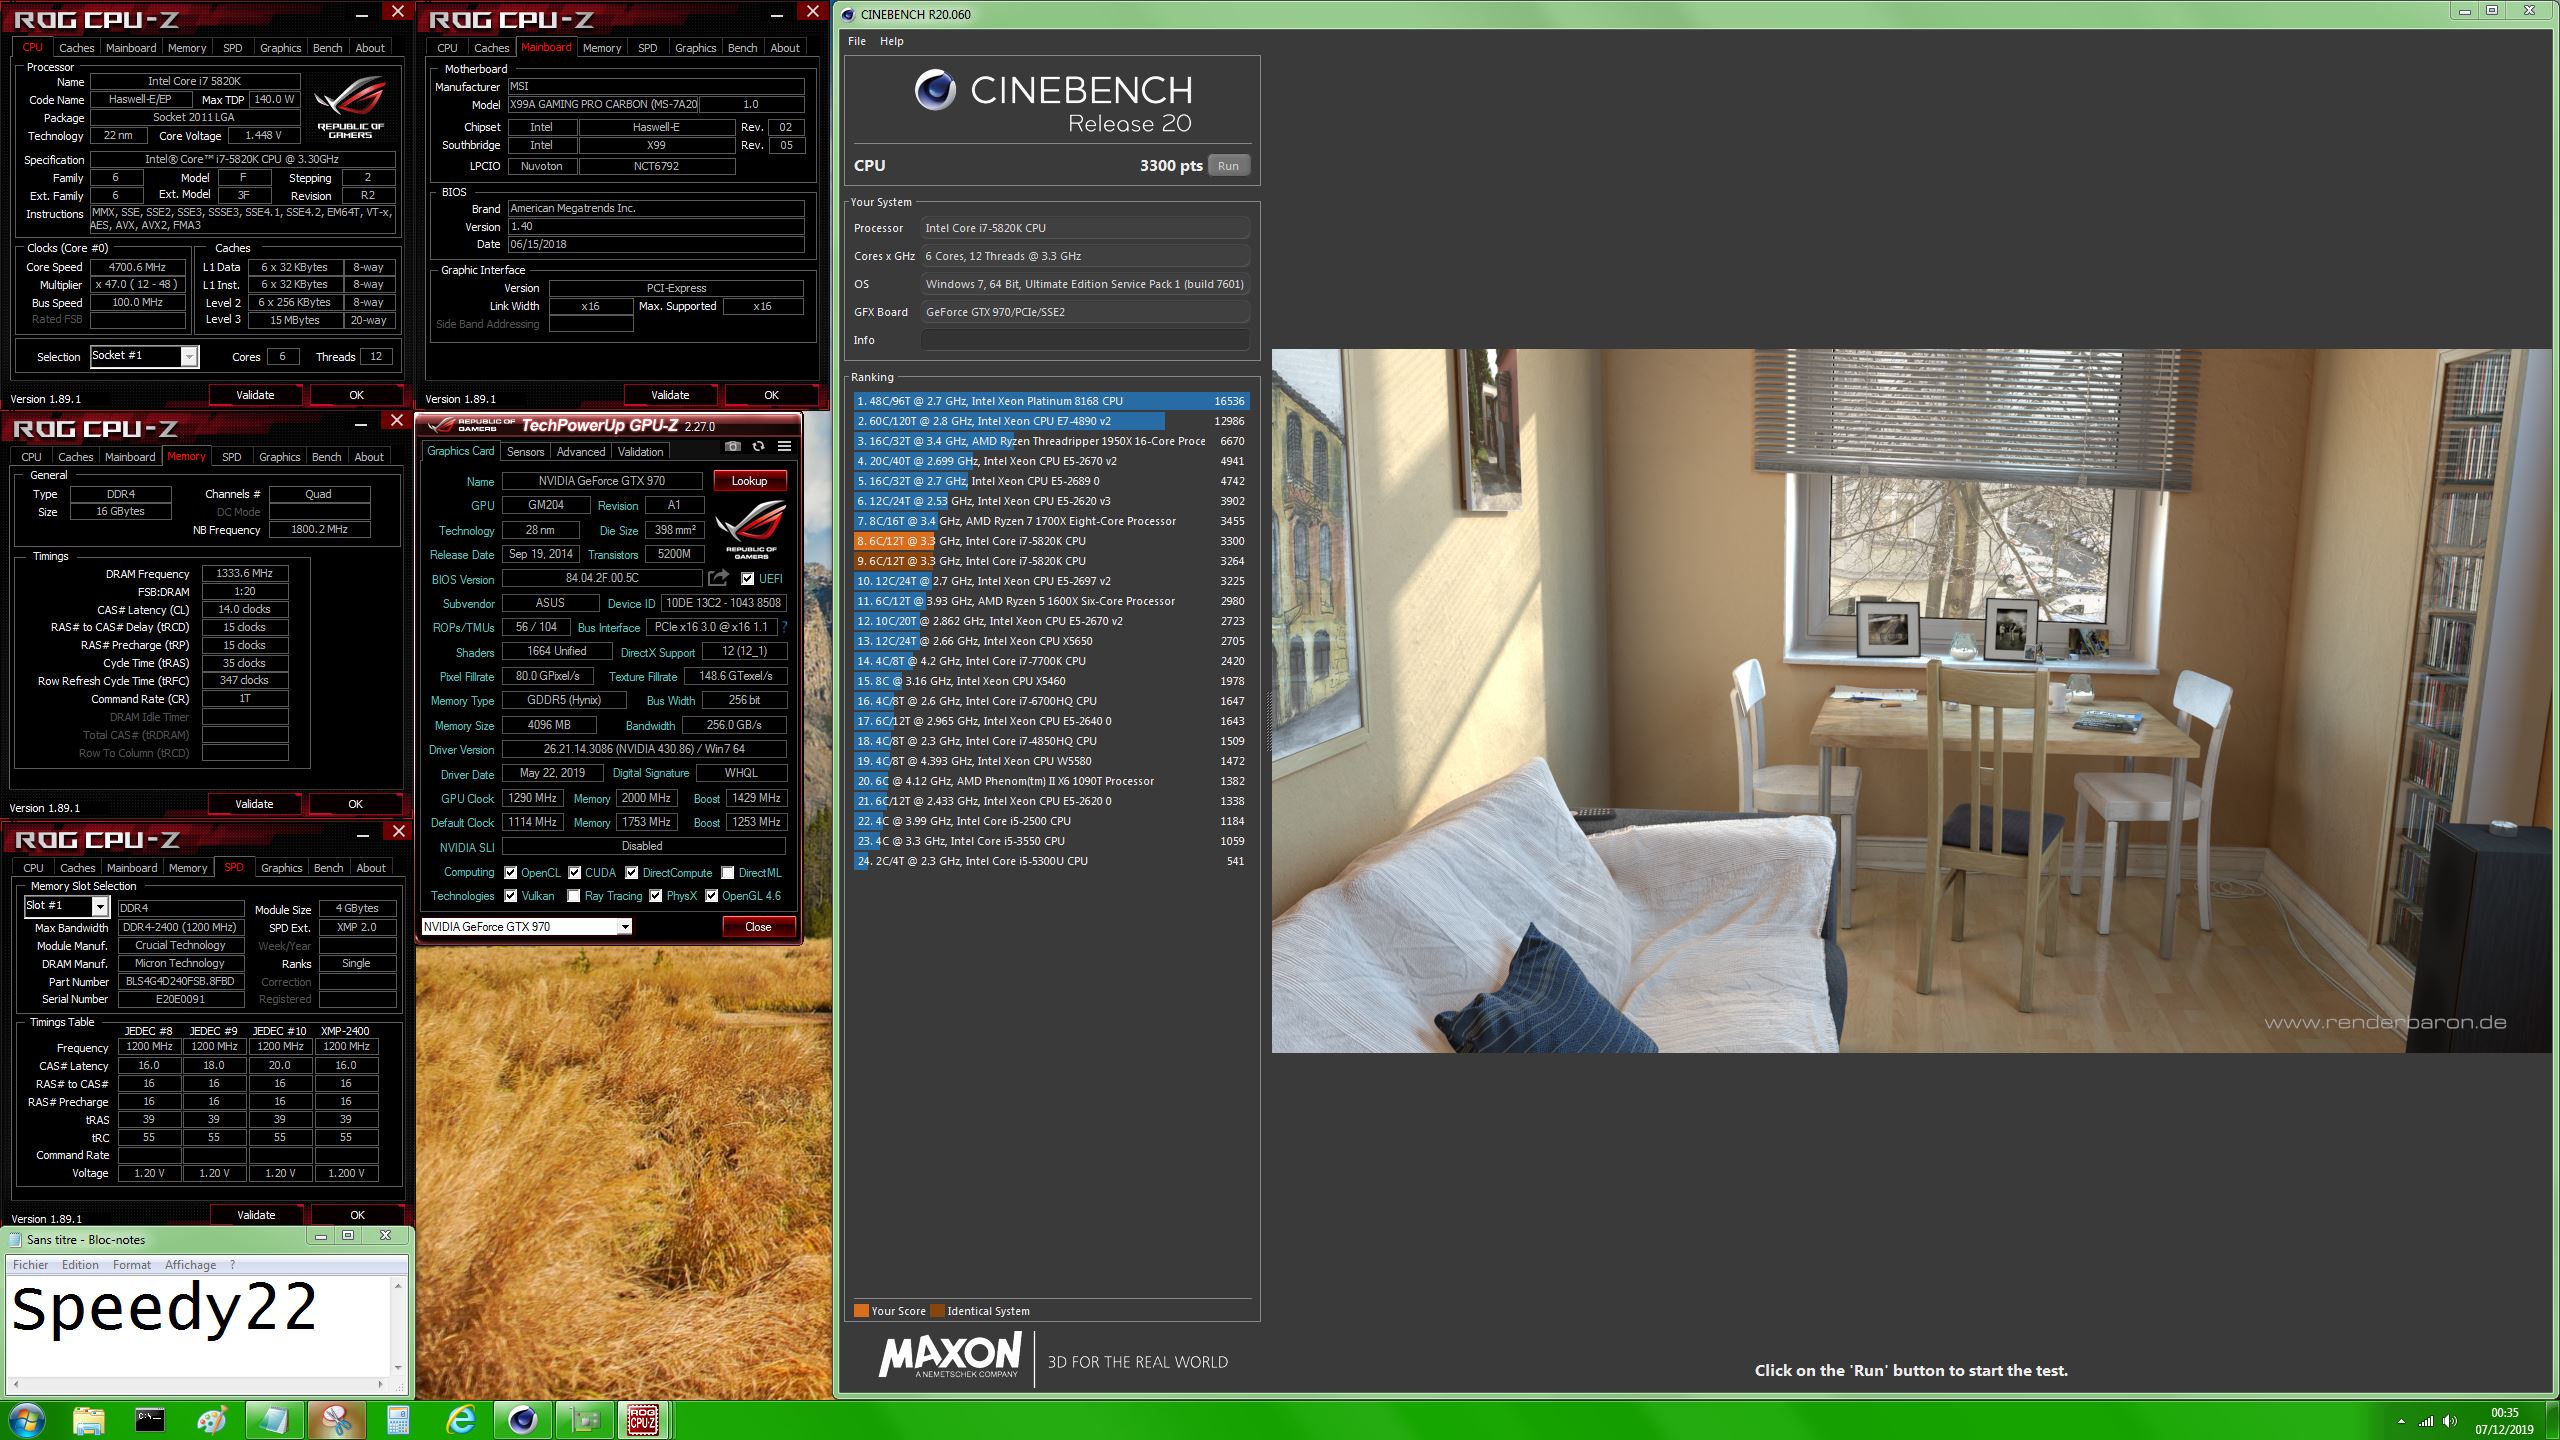The height and width of the screenshot is (1440, 2560).
Task: Open the Sensors tab in GPU-Z
Action: tap(525, 452)
